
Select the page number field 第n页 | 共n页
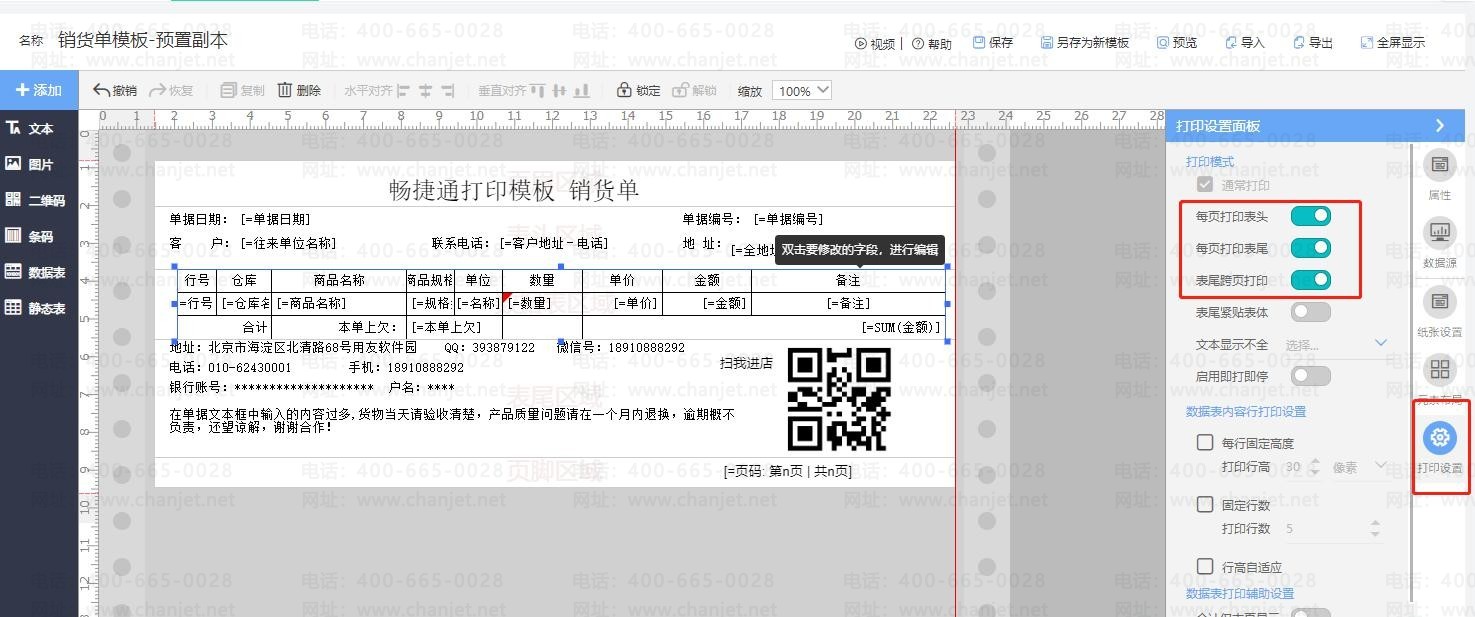(x=788, y=471)
